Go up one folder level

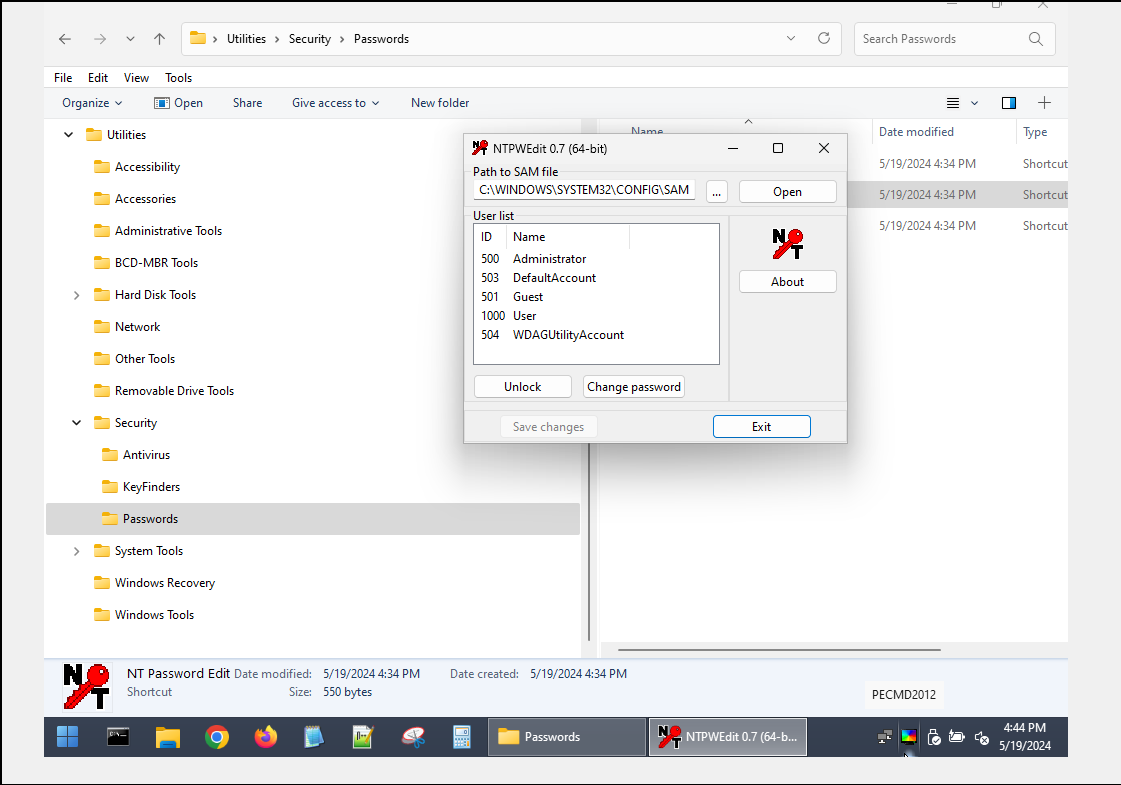[159, 39]
